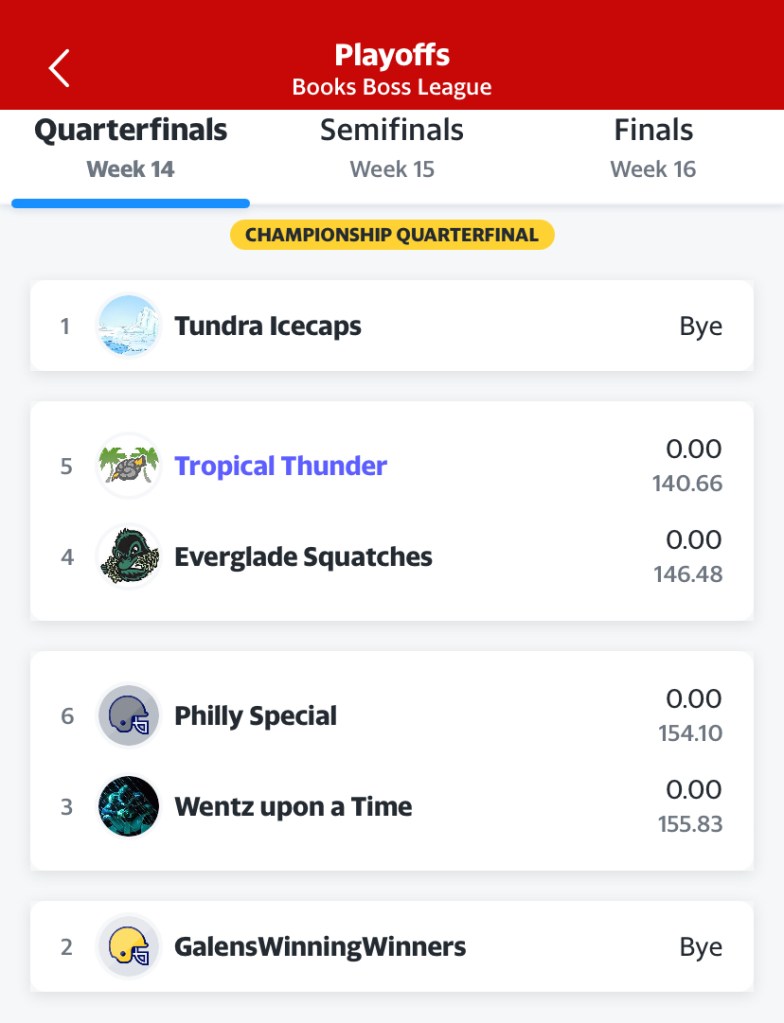Tap GalensWinningWinners yellow helmet icon
This screenshot has width=784, height=1023.
pyautogui.click(x=129, y=947)
